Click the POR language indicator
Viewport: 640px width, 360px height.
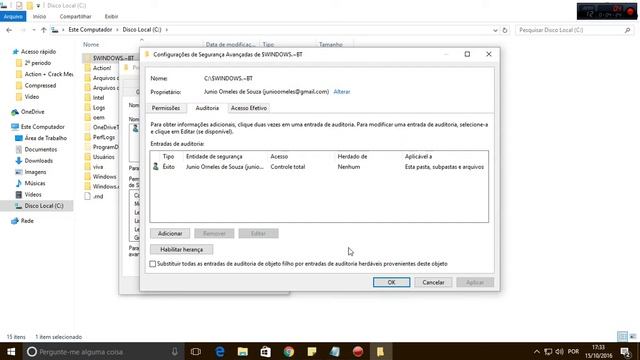tap(573, 351)
